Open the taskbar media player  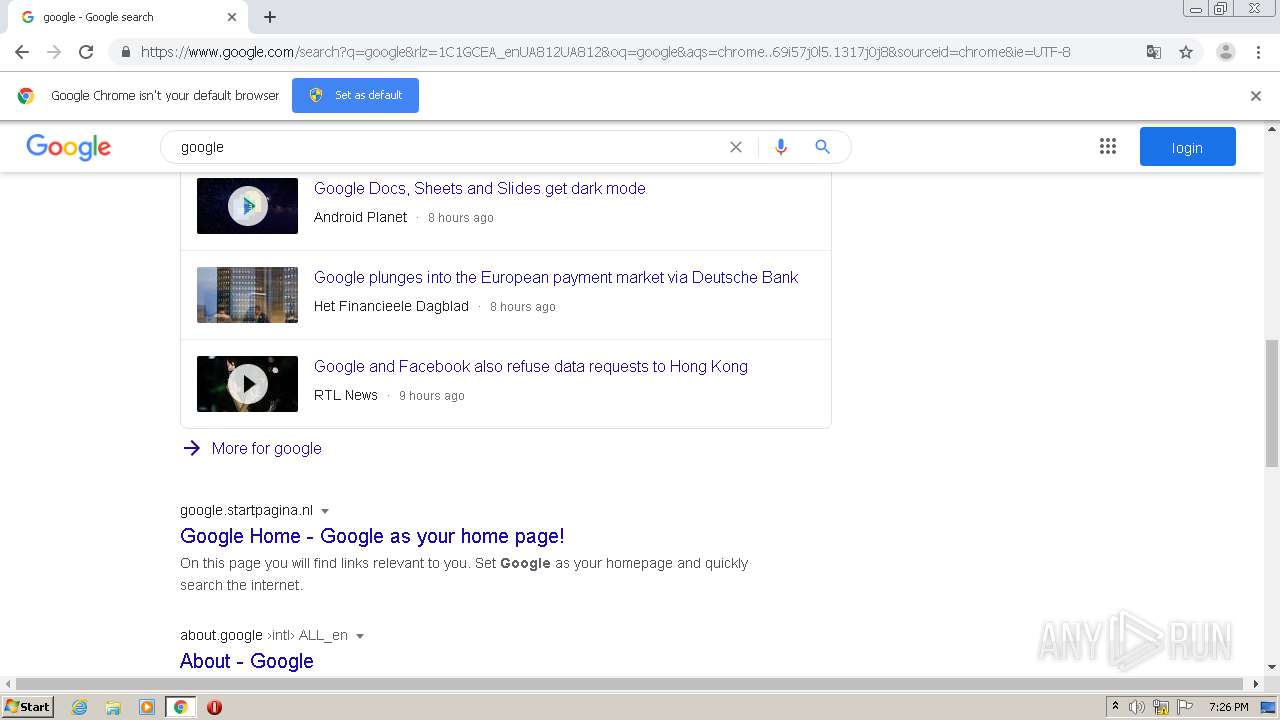[x=147, y=707]
